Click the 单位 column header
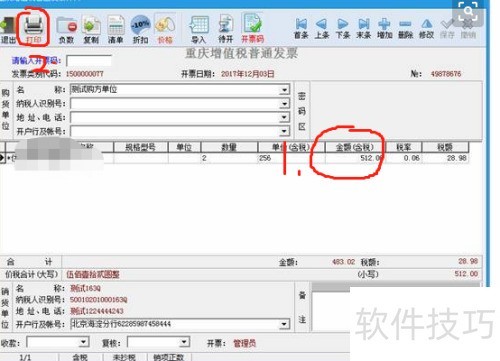The width and height of the screenshot is (500, 361). pyautogui.click(x=184, y=147)
